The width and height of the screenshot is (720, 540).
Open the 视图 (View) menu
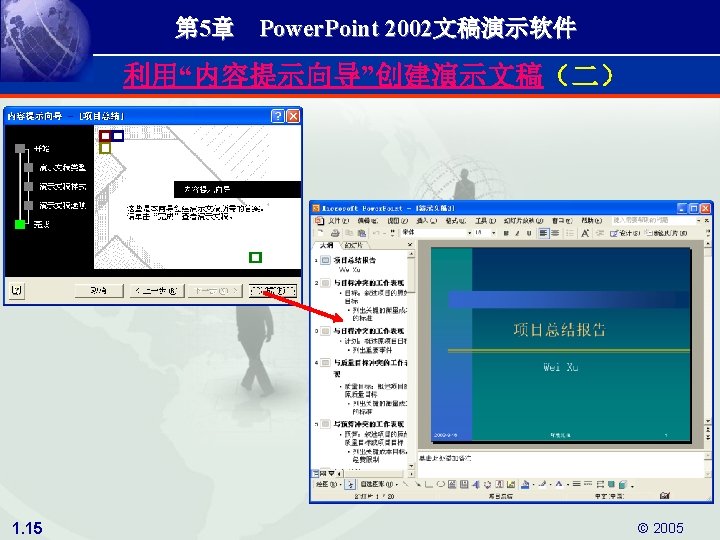[x=397, y=221]
